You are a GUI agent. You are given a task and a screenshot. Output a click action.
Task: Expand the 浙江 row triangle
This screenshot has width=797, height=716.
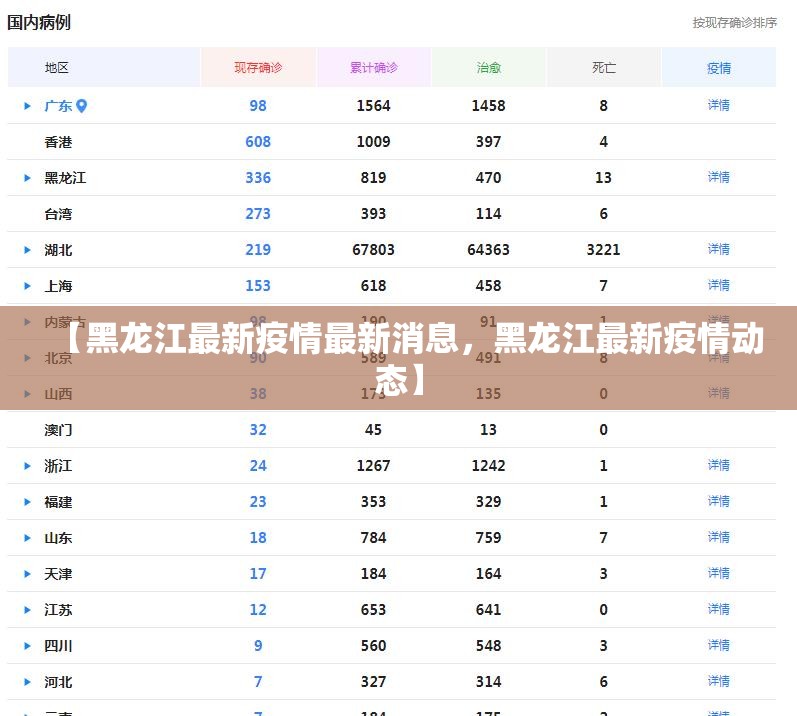[27, 466]
